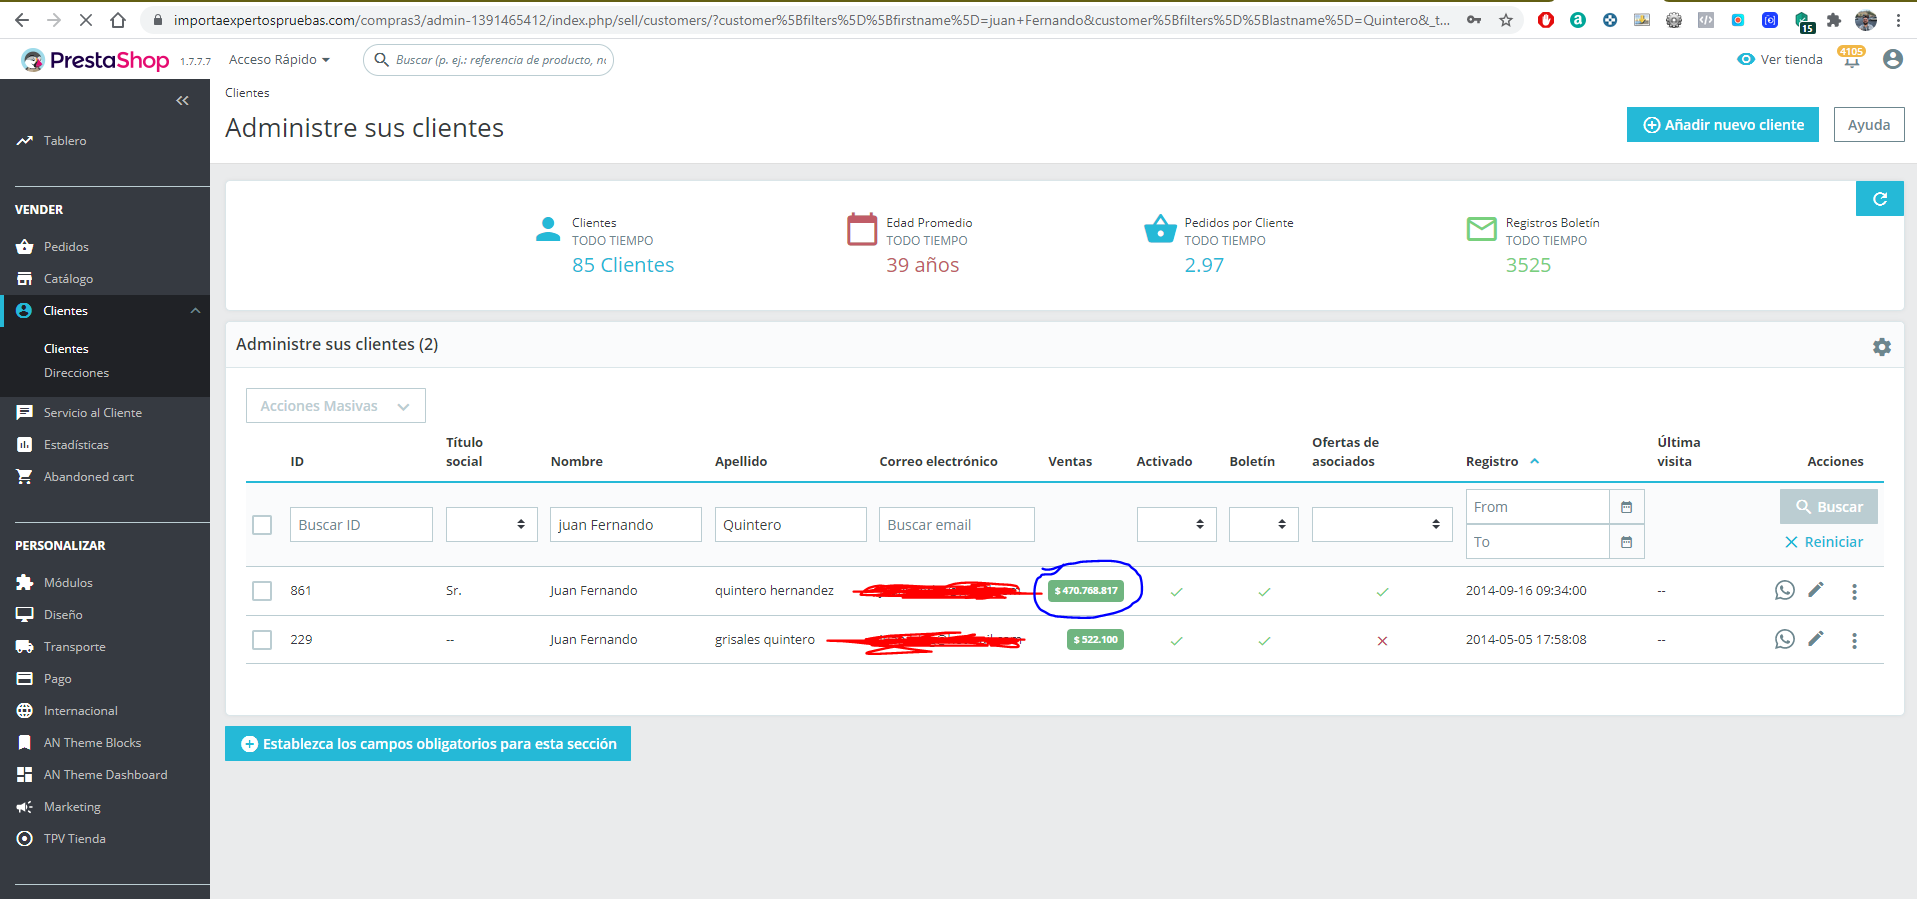Go to Direcciones submenu

click(x=76, y=373)
